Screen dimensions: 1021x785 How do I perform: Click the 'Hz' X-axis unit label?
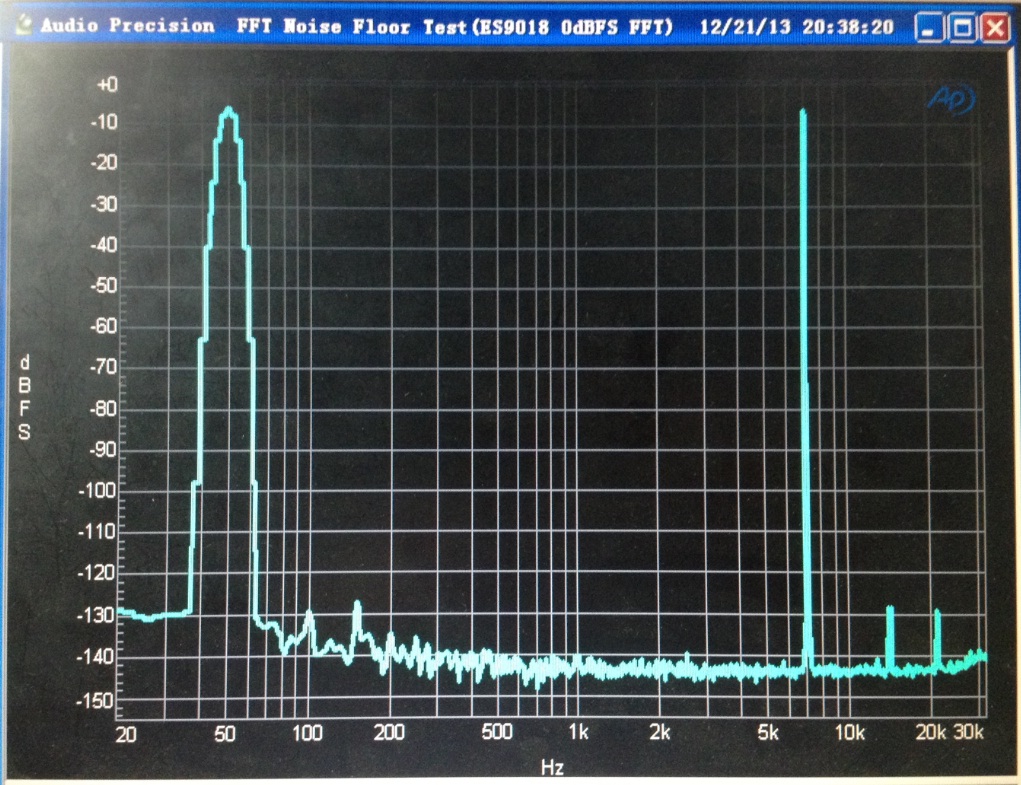coord(552,768)
